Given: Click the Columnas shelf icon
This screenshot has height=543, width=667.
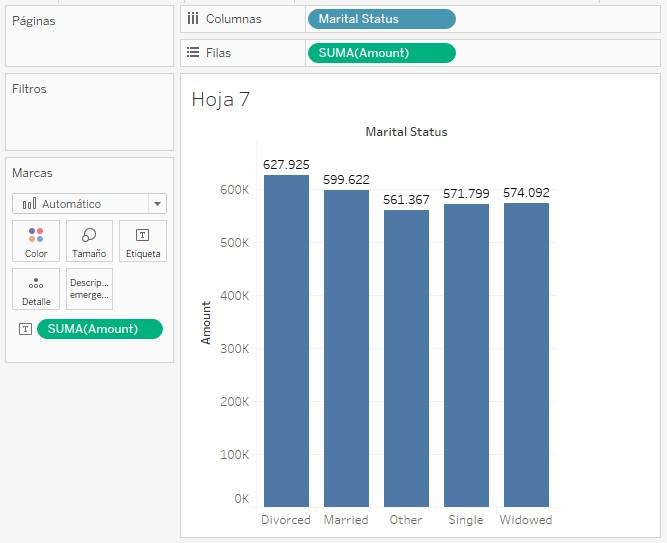Looking at the screenshot, I should [193, 19].
